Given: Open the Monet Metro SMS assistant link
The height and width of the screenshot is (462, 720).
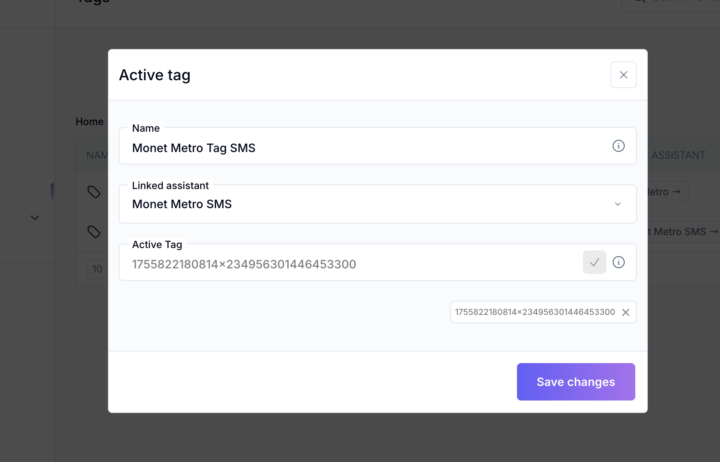Looking at the screenshot, I should 682,231.
